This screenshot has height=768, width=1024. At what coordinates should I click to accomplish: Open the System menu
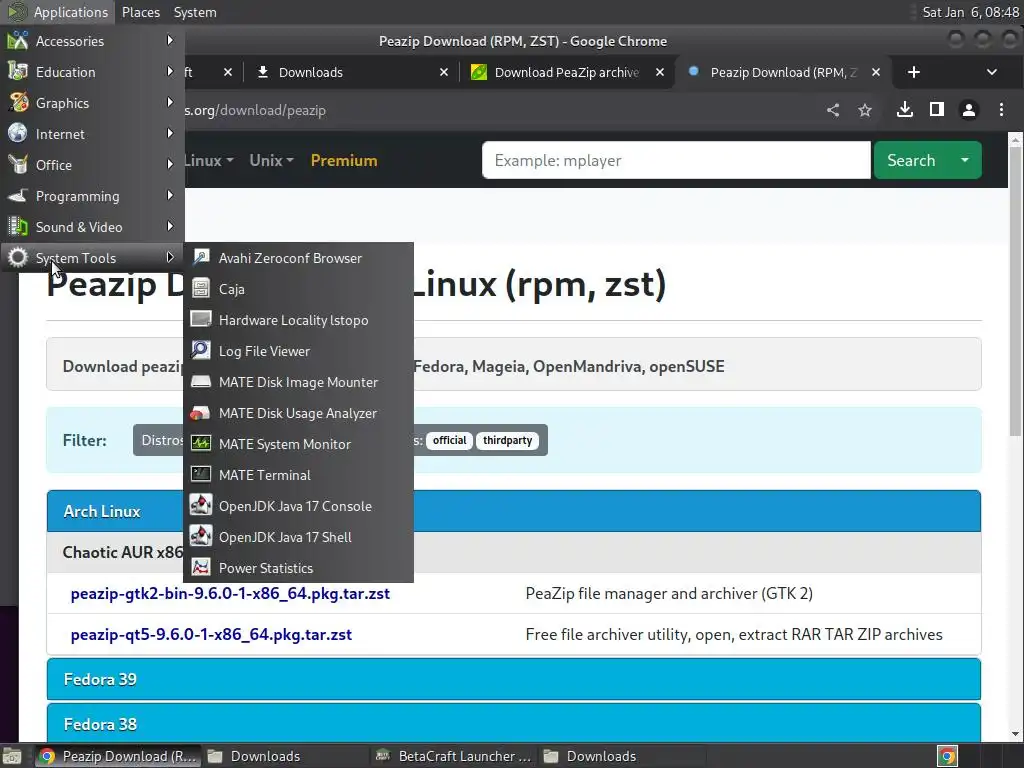pyautogui.click(x=195, y=12)
